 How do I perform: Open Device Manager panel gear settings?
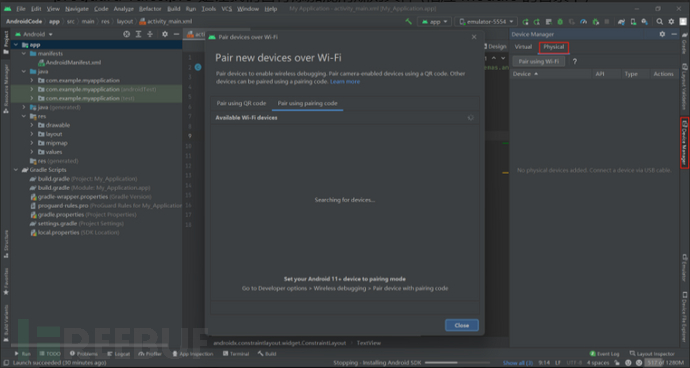(662, 34)
